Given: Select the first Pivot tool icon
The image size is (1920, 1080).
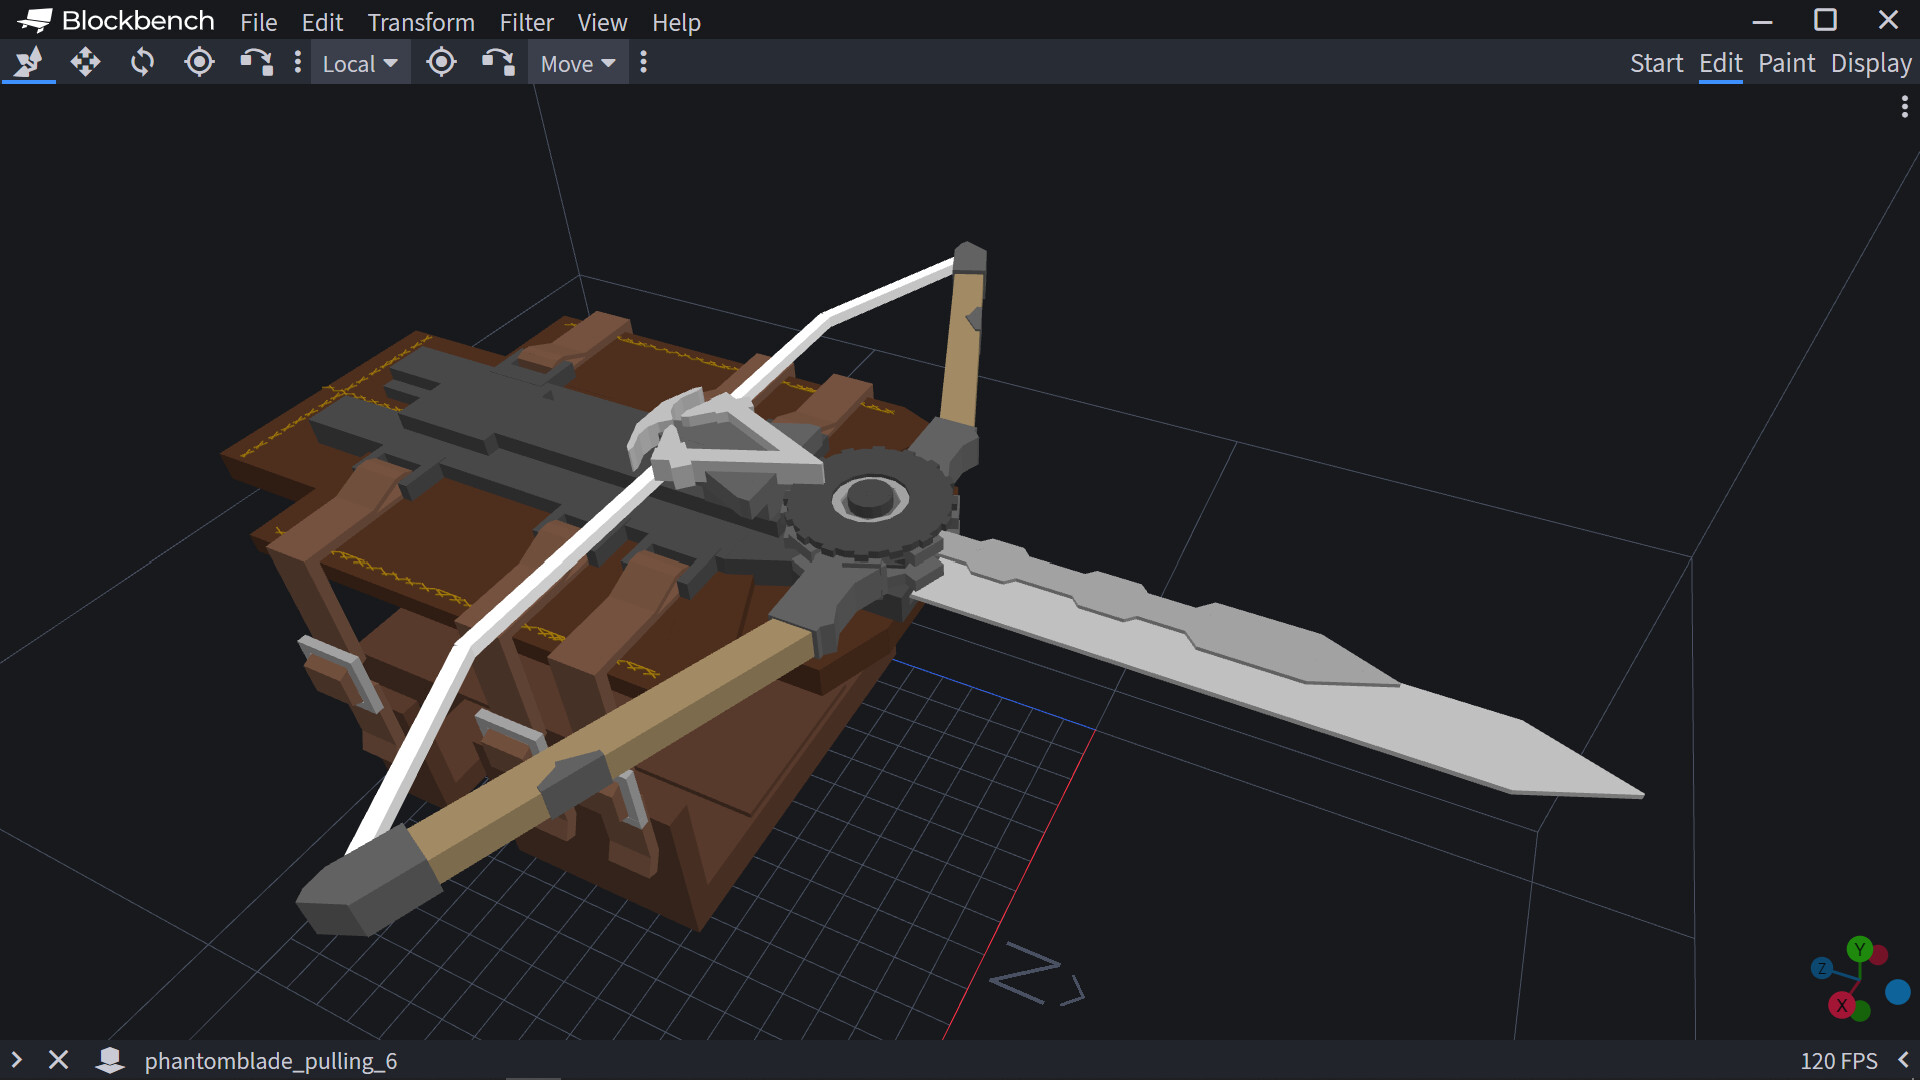Looking at the screenshot, I should [x=199, y=63].
